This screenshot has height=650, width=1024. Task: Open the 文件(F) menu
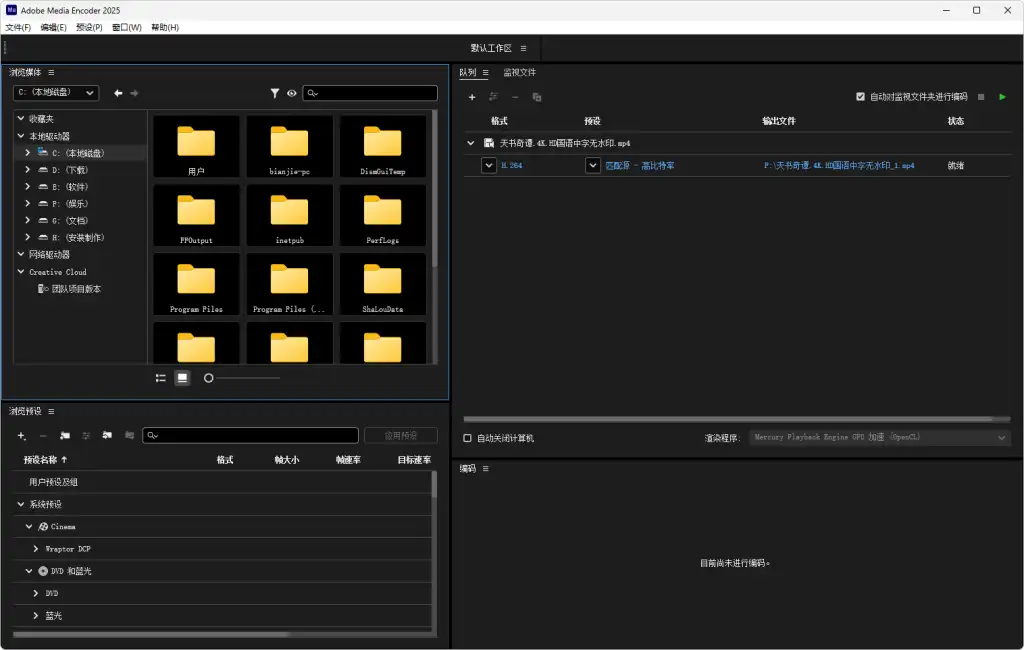(18, 27)
